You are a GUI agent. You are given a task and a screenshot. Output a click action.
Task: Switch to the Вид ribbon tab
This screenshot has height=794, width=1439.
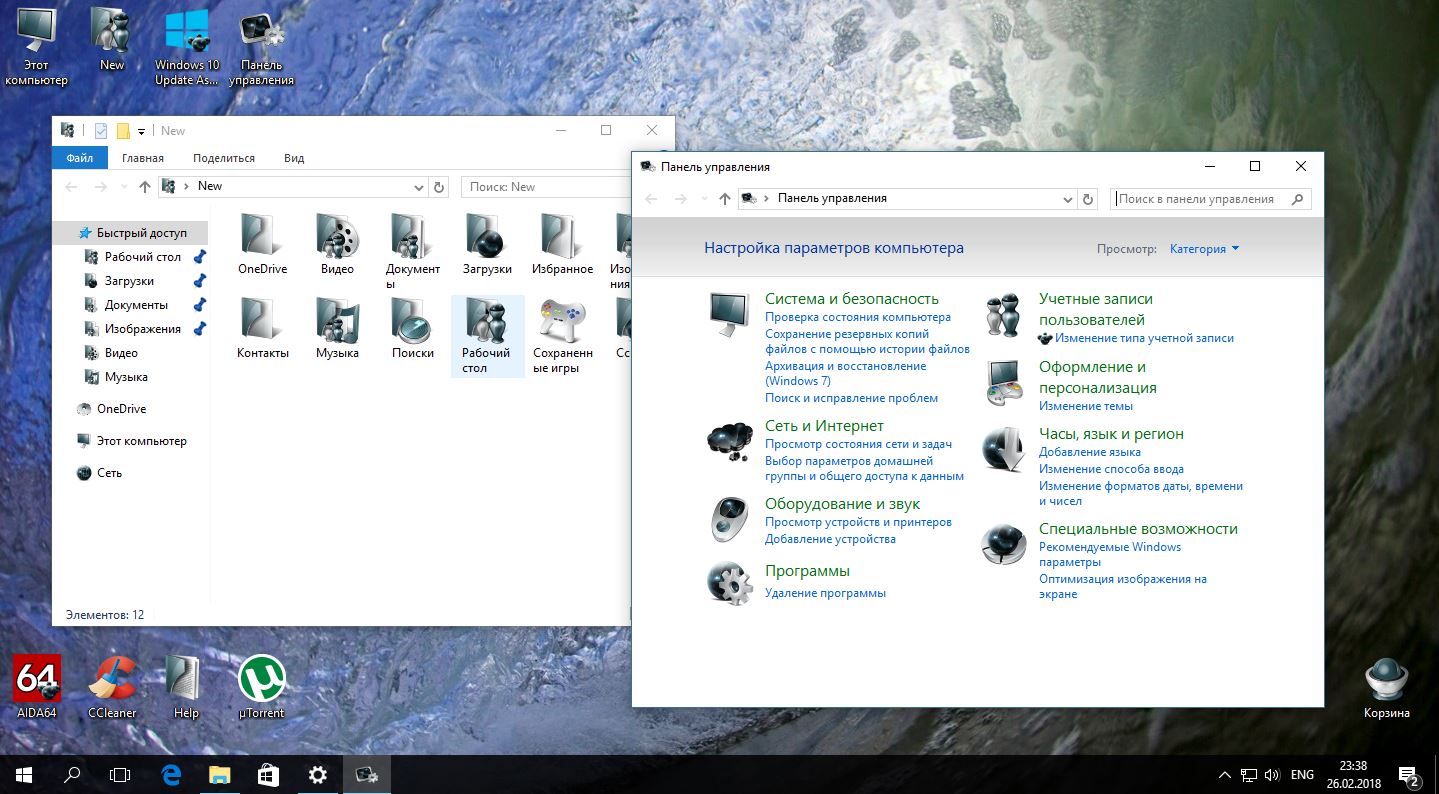(x=294, y=158)
